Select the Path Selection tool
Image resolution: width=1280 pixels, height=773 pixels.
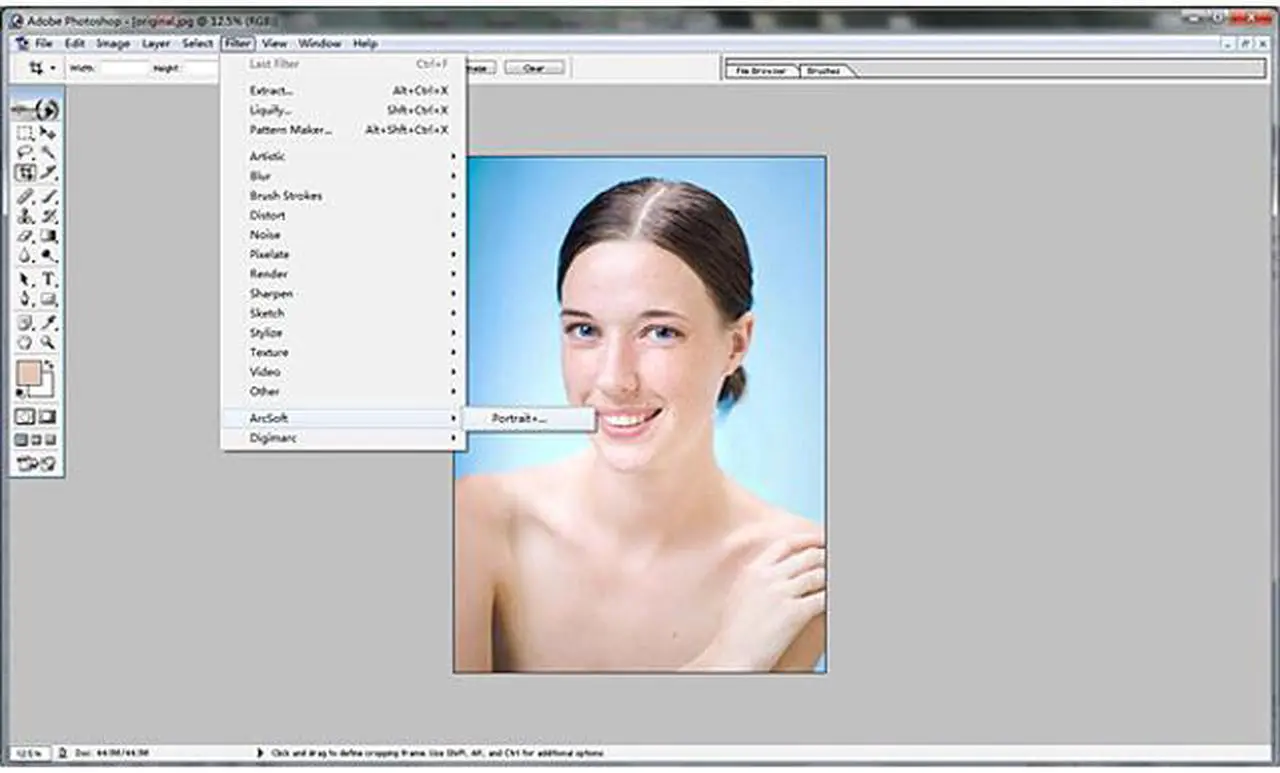26,279
